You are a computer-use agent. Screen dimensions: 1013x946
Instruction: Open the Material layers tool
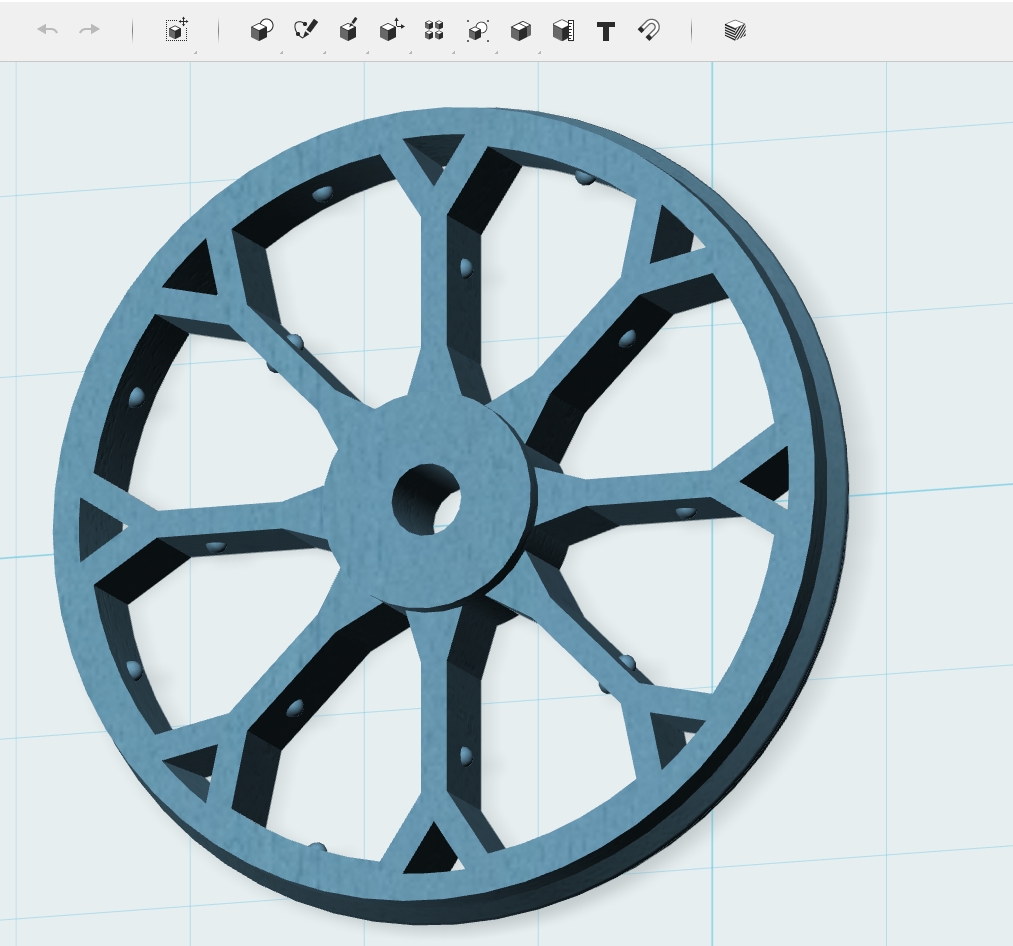(735, 30)
